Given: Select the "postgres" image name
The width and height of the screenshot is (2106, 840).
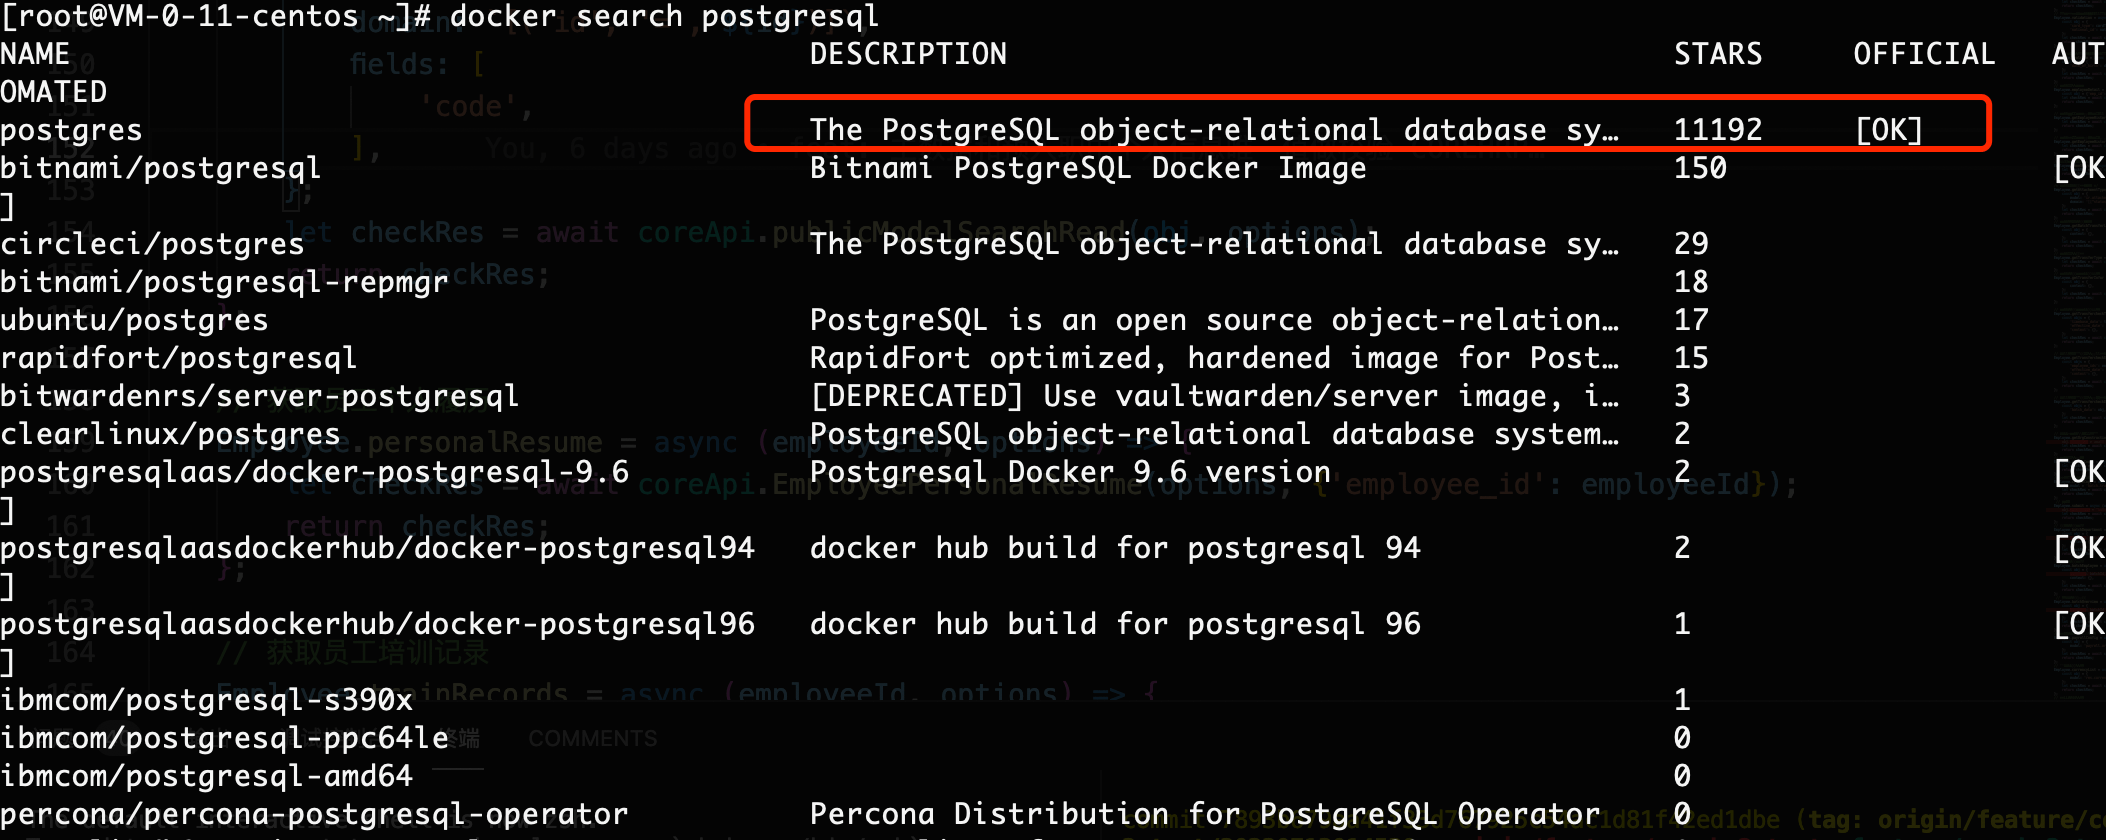Looking at the screenshot, I should coord(71,130).
